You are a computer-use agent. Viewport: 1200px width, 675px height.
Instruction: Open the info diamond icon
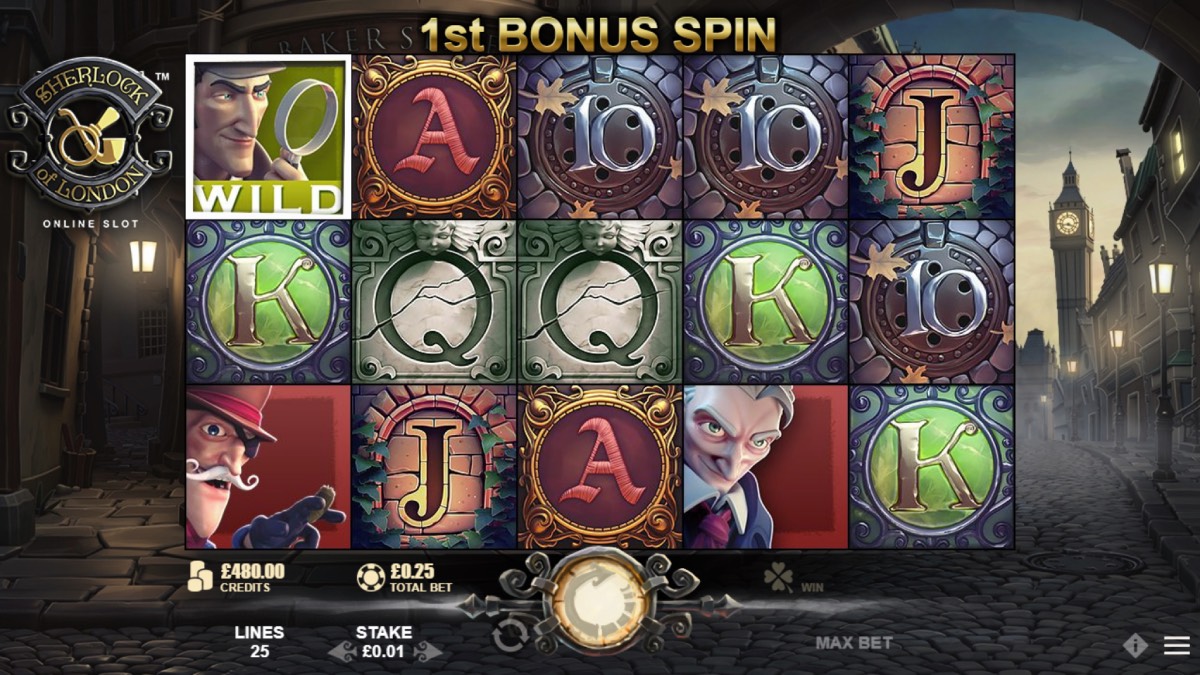(x=1135, y=645)
